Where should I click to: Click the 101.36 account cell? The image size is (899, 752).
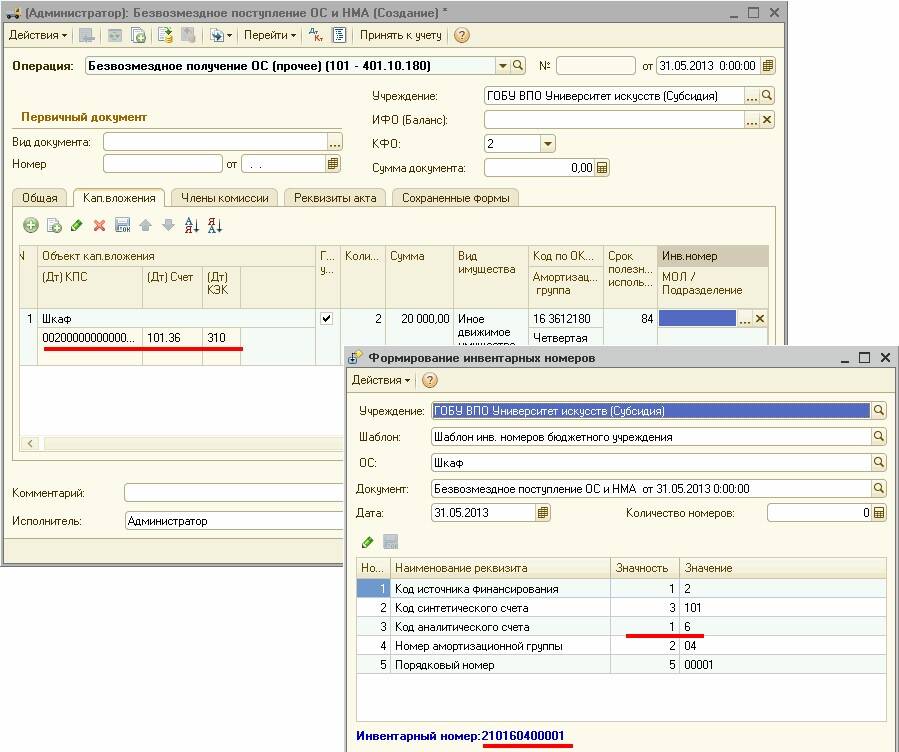pyautogui.click(x=172, y=338)
